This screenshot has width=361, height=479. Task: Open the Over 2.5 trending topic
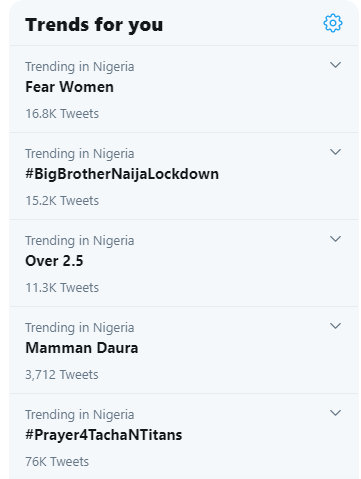coord(54,261)
